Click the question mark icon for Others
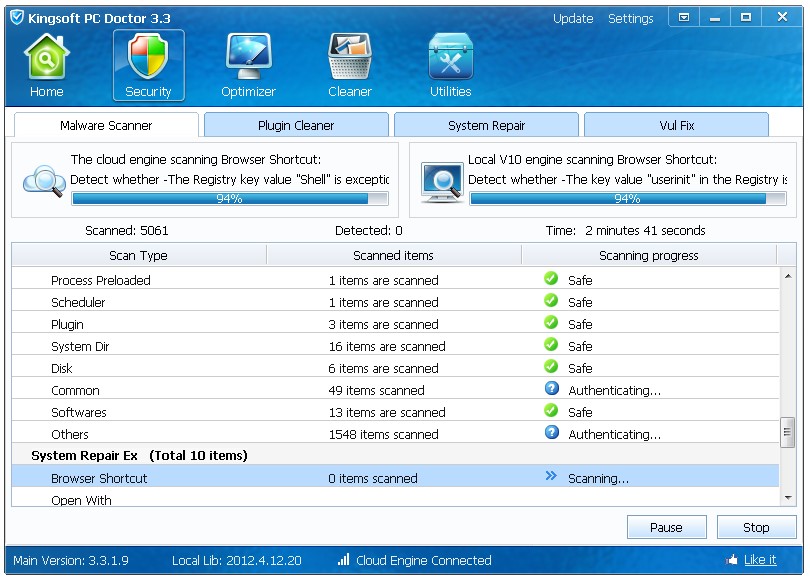This screenshot has height=579, width=810. (x=552, y=432)
